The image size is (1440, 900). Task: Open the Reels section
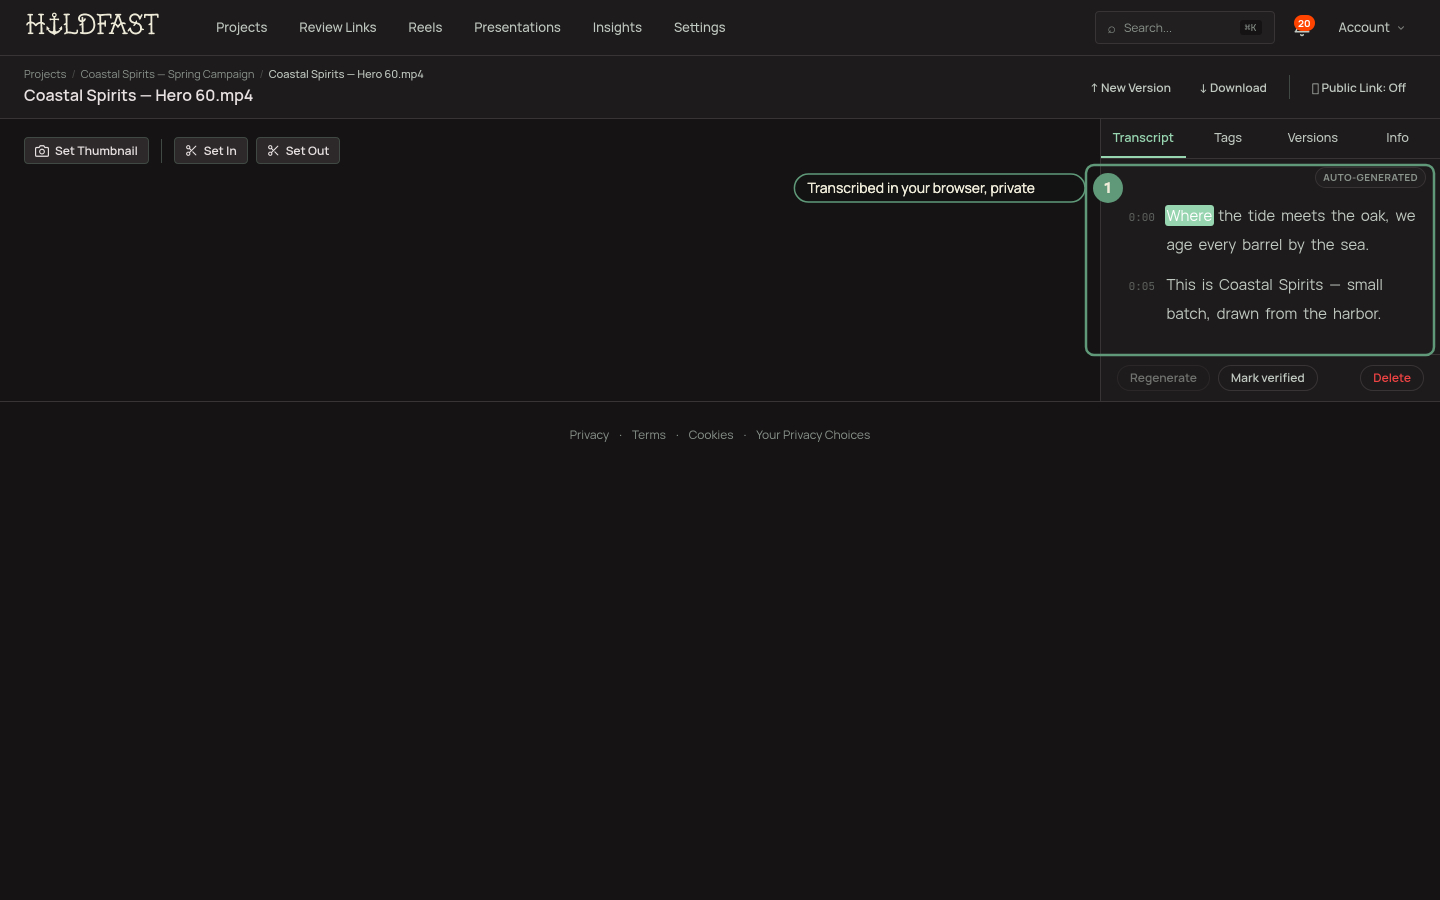click(x=425, y=27)
